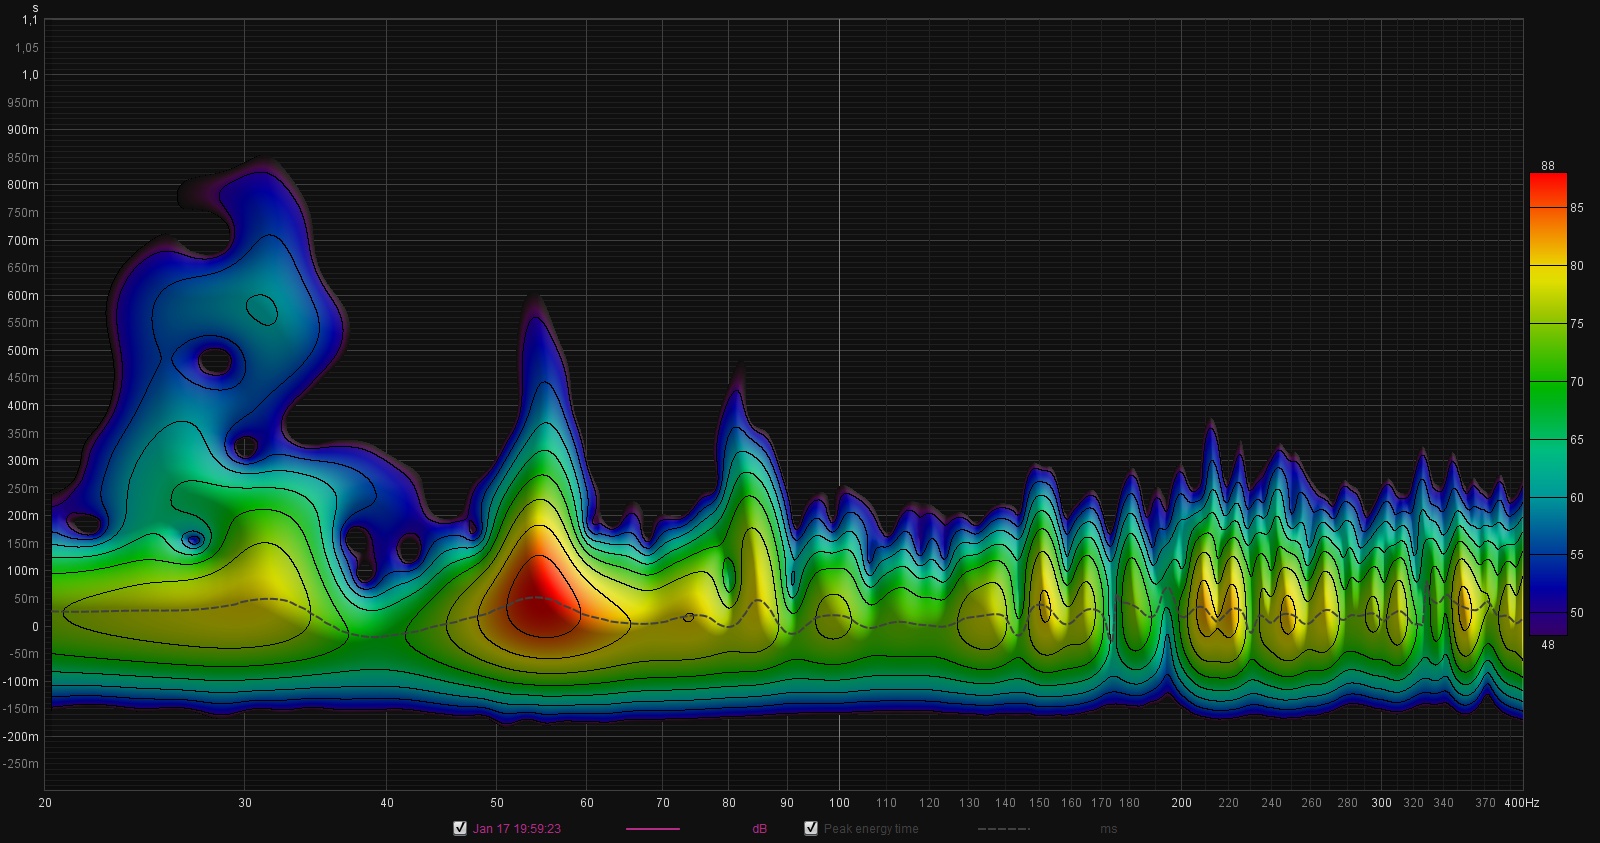Click the 100 Hz frequency axis label

tap(839, 802)
